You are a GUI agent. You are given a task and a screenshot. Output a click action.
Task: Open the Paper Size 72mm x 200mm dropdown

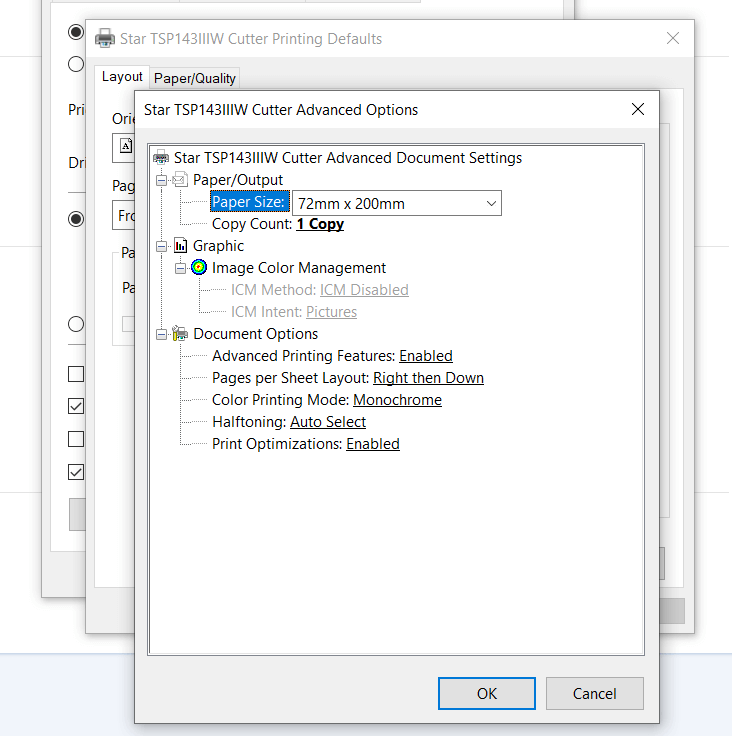(x=397, y=203)
